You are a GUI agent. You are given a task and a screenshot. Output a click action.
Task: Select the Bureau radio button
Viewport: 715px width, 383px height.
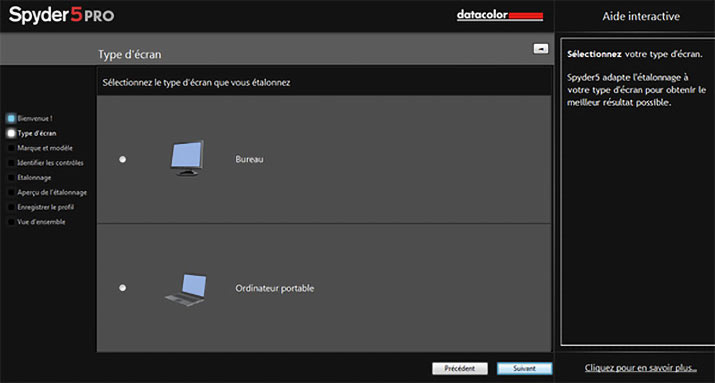(122, 160)
